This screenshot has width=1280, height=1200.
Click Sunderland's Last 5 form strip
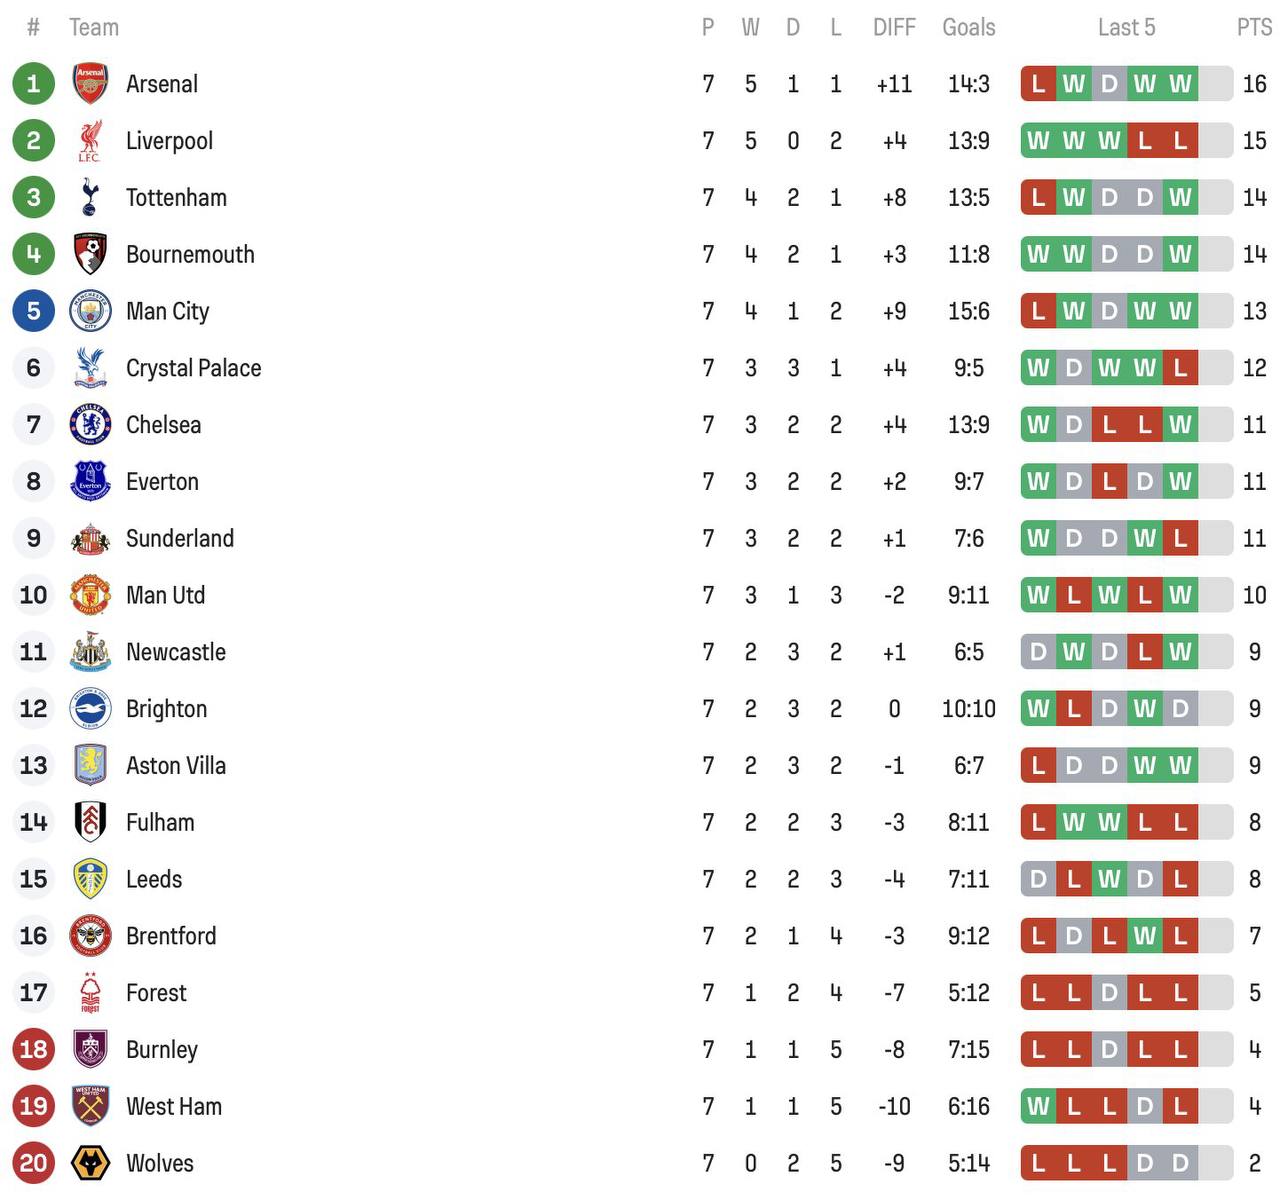pos(1126,538)
